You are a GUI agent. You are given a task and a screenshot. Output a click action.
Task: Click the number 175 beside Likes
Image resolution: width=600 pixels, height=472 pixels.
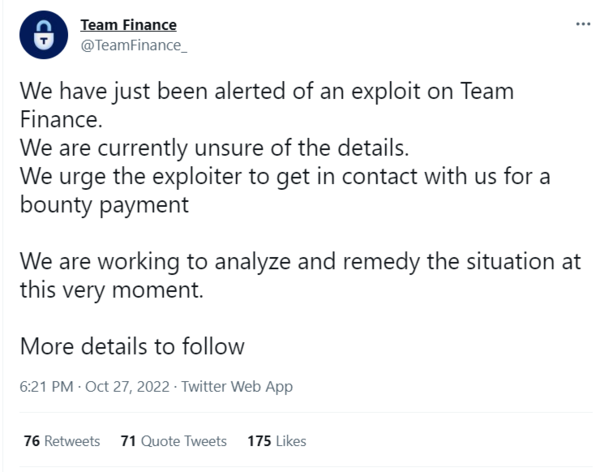pyautogui.click(x=259, y=441)
